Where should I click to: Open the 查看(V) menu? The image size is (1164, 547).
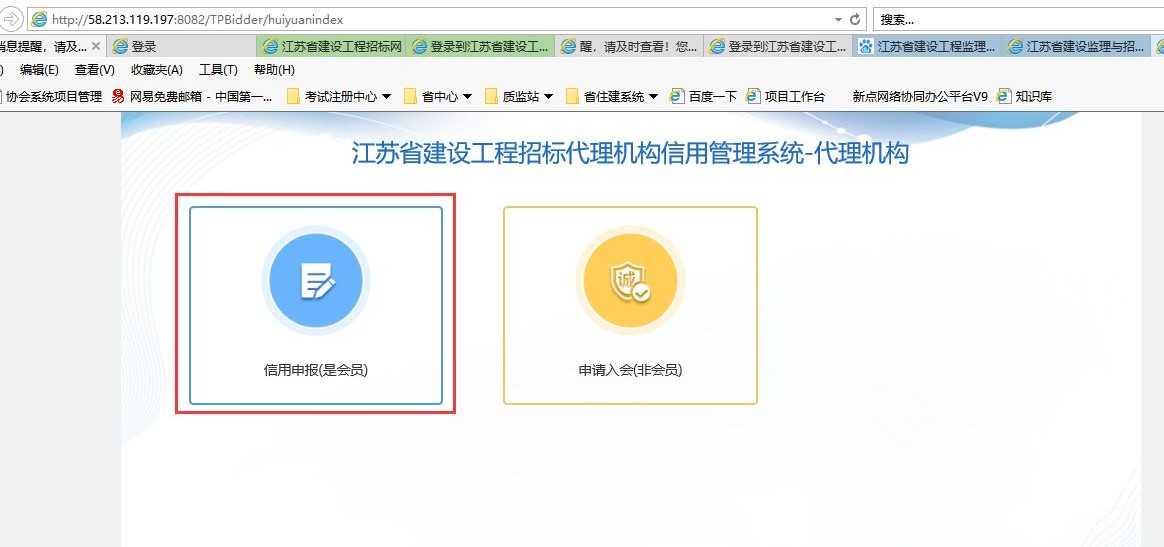tap(94, 70)
